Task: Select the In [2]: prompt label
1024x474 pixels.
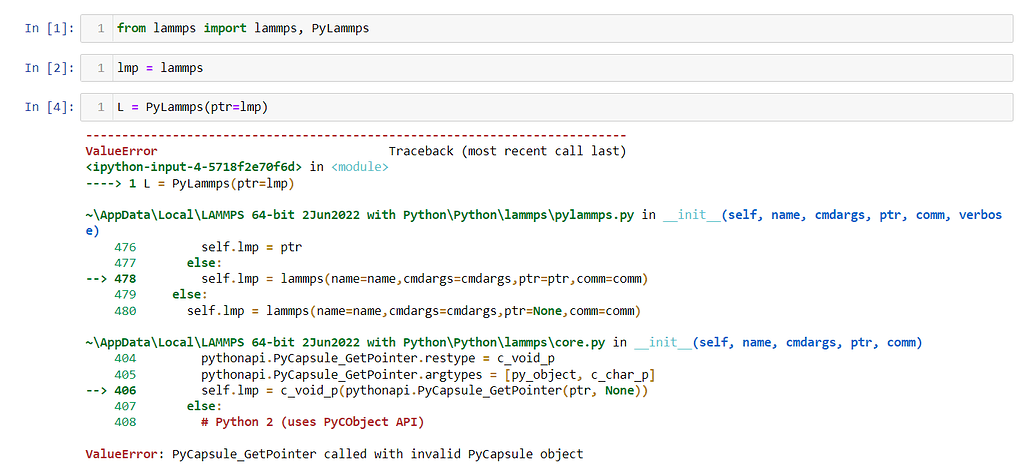Action: coord(50,68)
